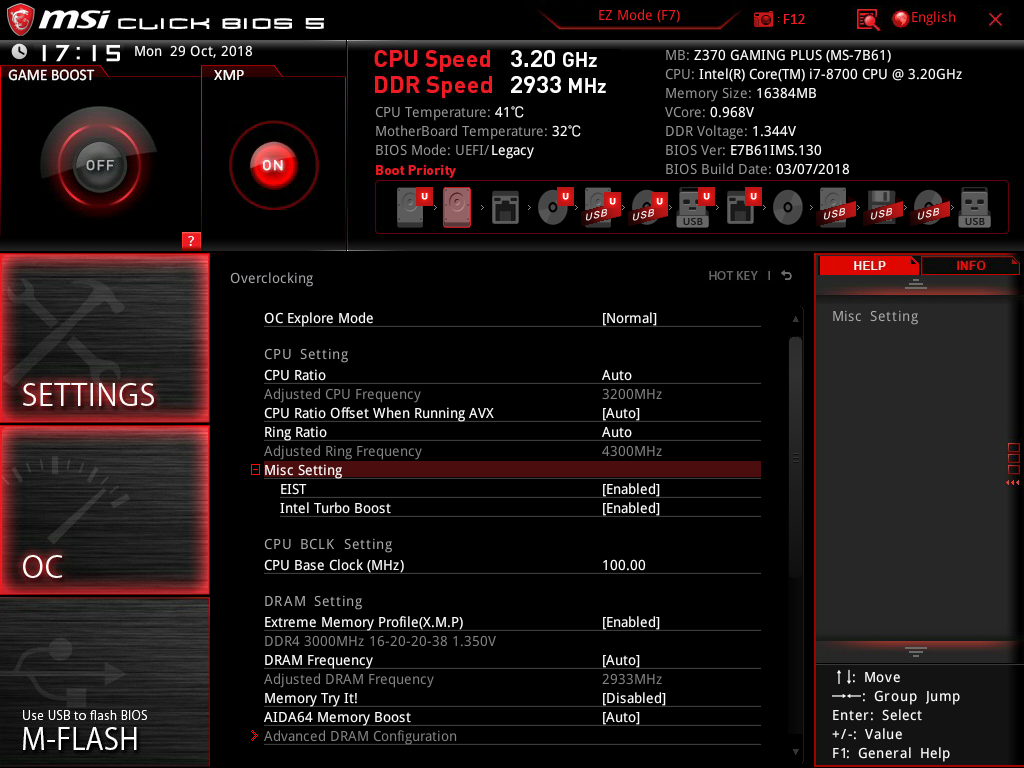Viewport: 1024px width, 768px height.
Task: Expand Advanced DRAM Configuration
Action: point(360,736)
